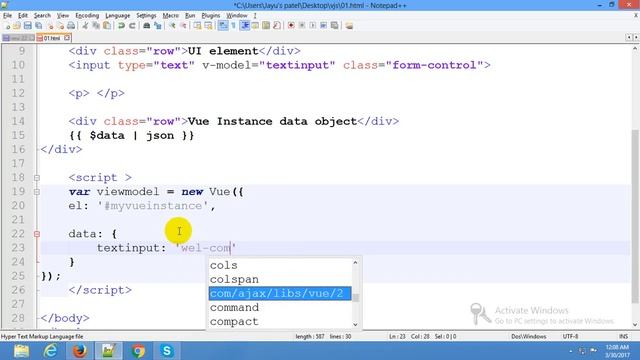Open the Search menu
The width and height of the screenshot is (640, 360).
tap(42, 16)
